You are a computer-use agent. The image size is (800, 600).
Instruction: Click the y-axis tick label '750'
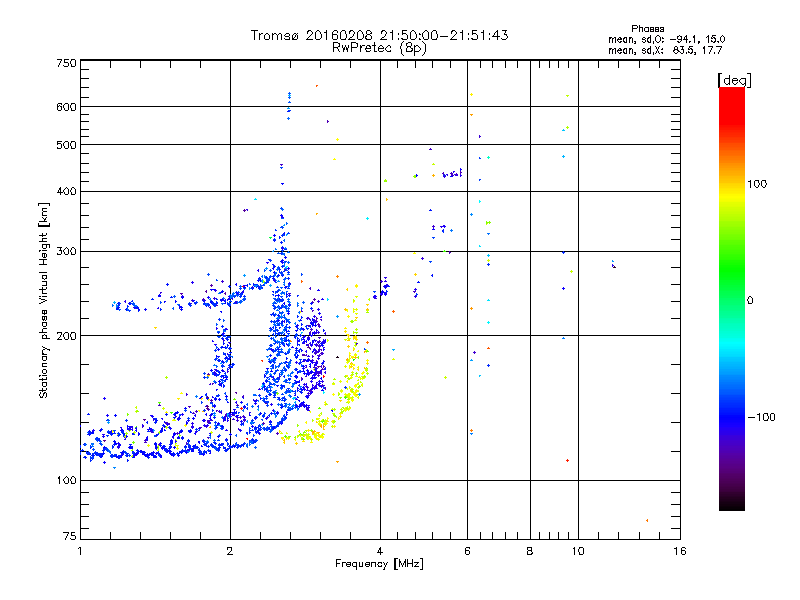[66, 63]
